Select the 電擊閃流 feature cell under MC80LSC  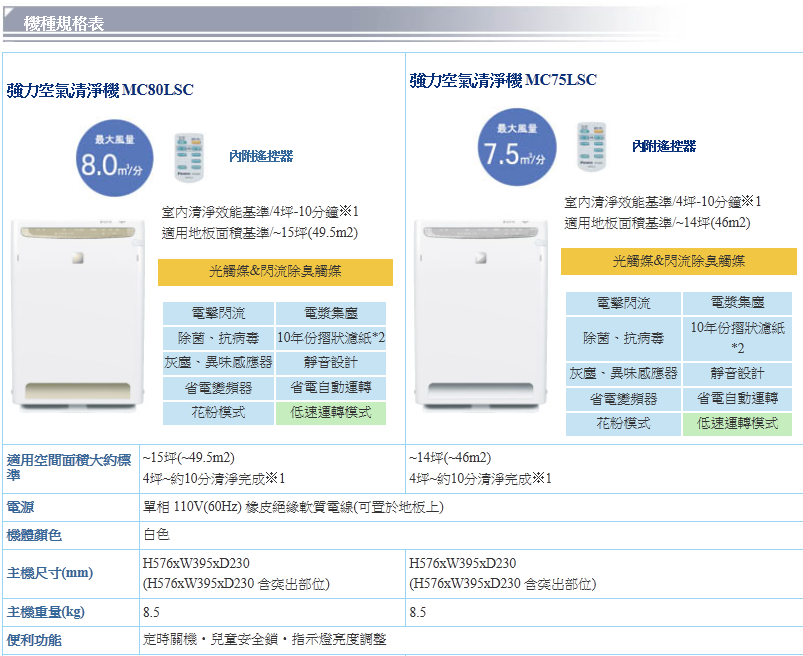coord(217,313)
